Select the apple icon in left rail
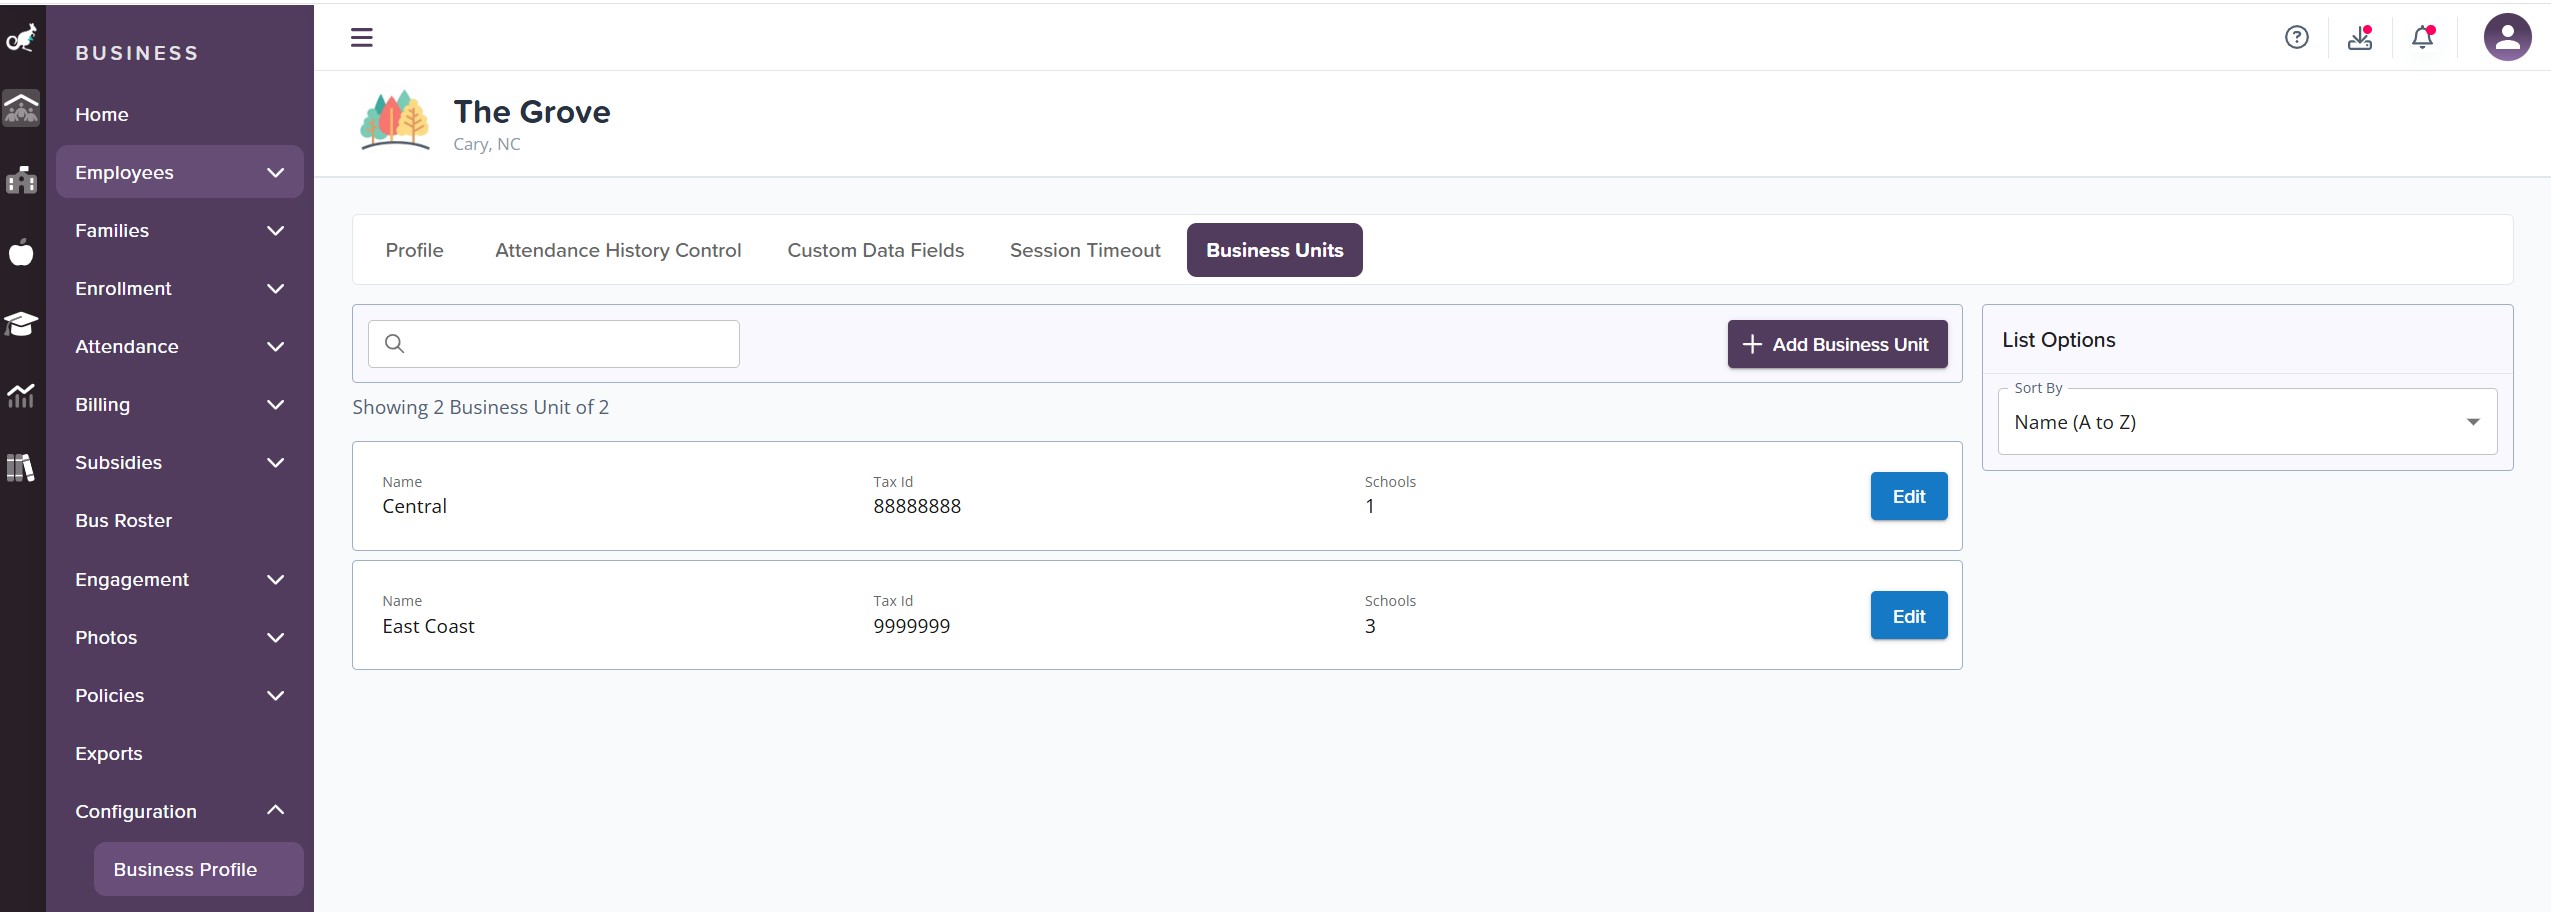Viewport: 2551px width, 912px height. coord(21,252)
